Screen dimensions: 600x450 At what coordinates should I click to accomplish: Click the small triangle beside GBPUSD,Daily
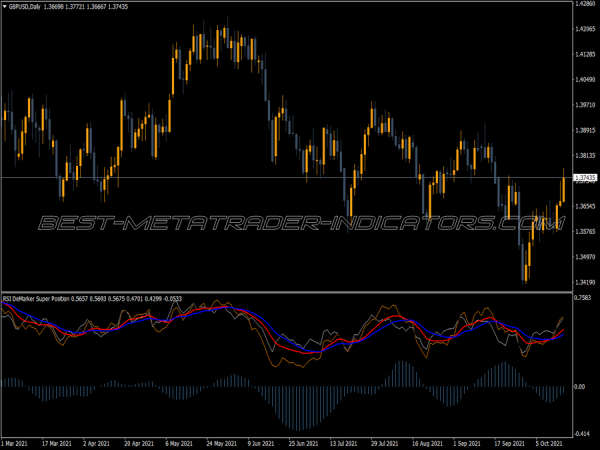(x=5, y=7)
